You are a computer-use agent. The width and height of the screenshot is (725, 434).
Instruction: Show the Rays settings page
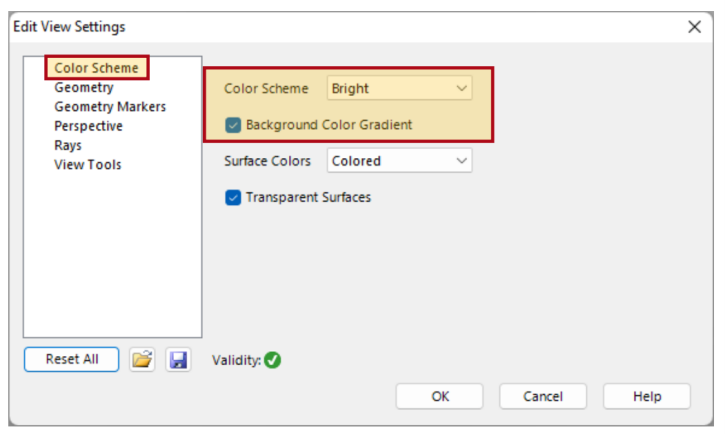click(x=68, y=145)
